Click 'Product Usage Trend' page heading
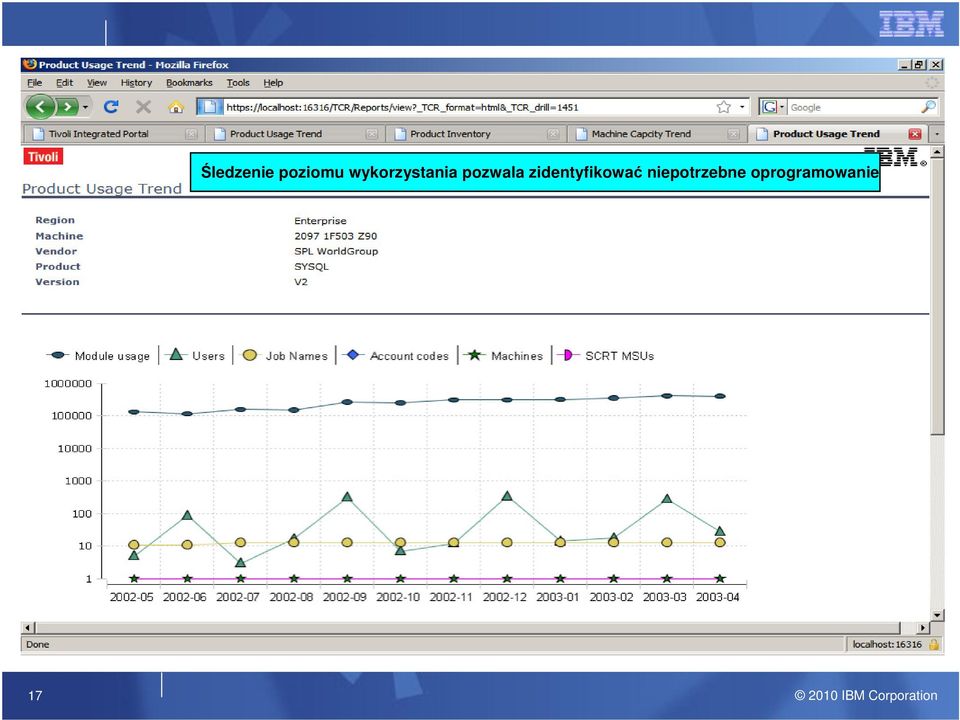Viewport: 960px width, 720px height. [x=102, y=189]
